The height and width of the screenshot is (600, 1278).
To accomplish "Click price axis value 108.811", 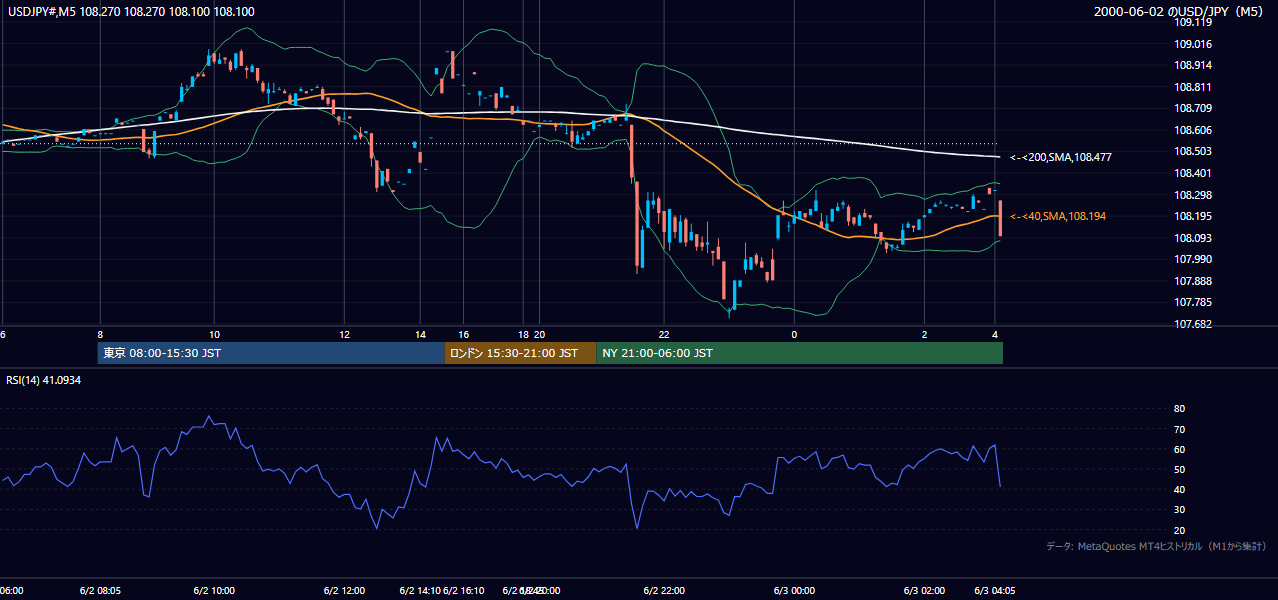I will [1193, 87].
